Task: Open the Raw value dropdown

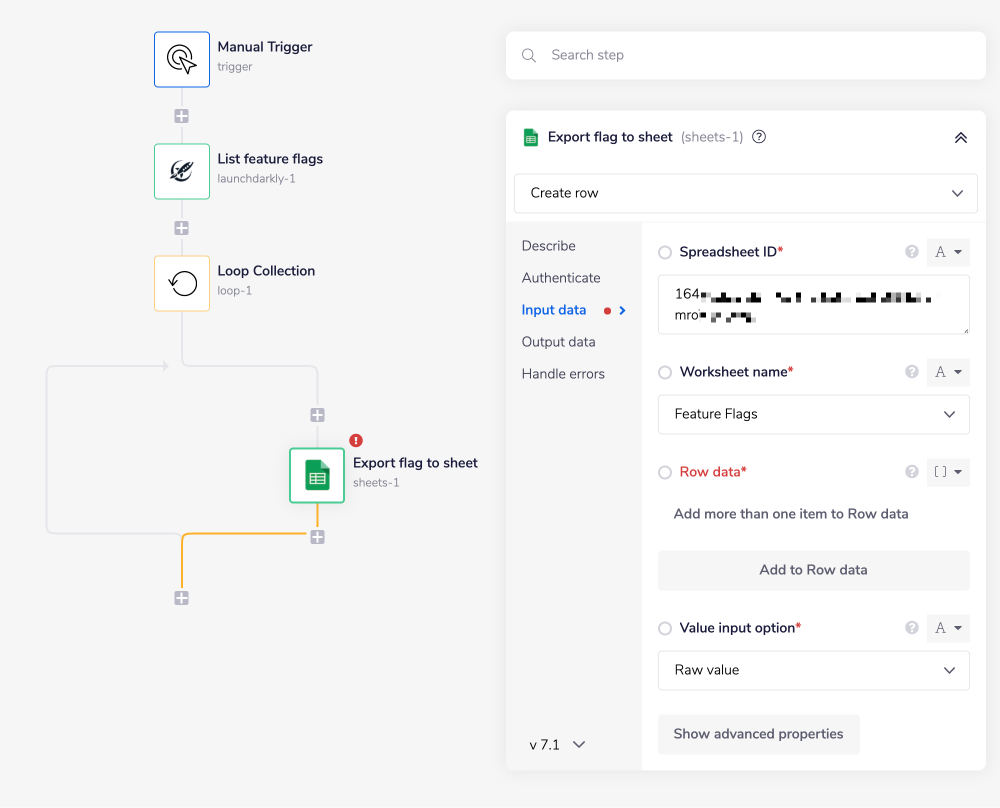Action: click(x=813, y=670)
